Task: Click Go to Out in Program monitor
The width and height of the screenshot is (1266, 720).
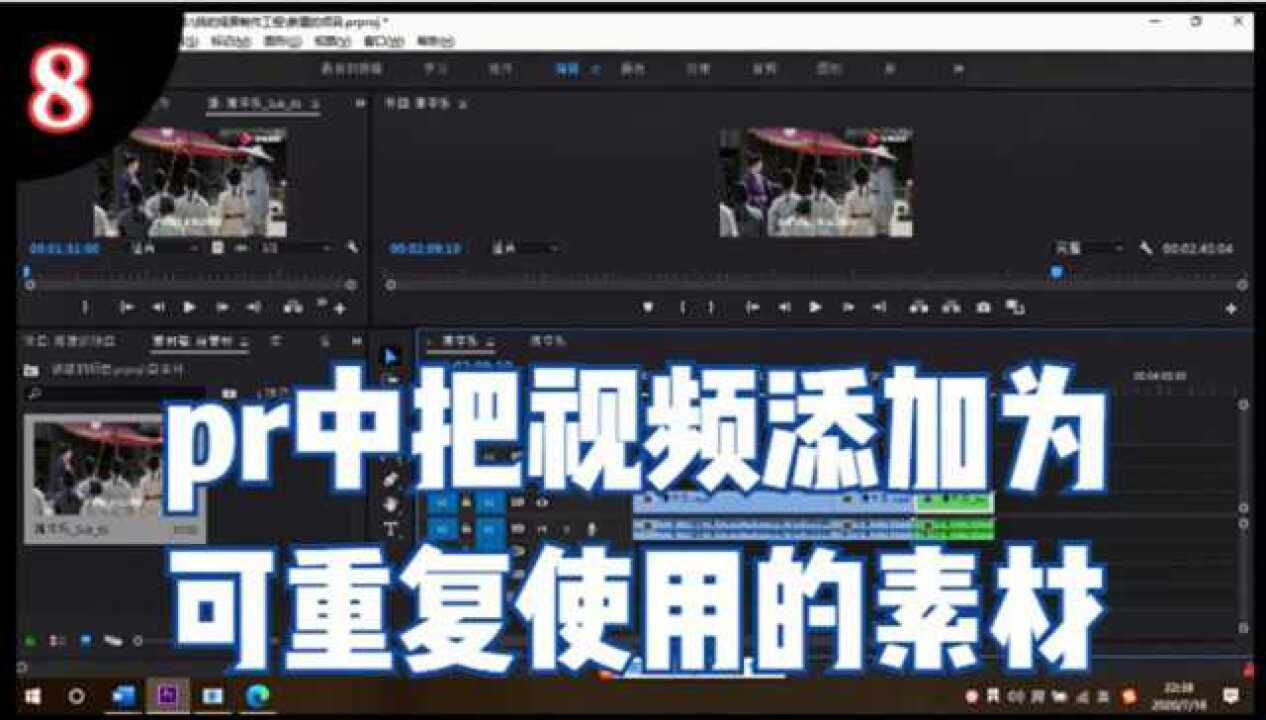Action: (880, 308)
